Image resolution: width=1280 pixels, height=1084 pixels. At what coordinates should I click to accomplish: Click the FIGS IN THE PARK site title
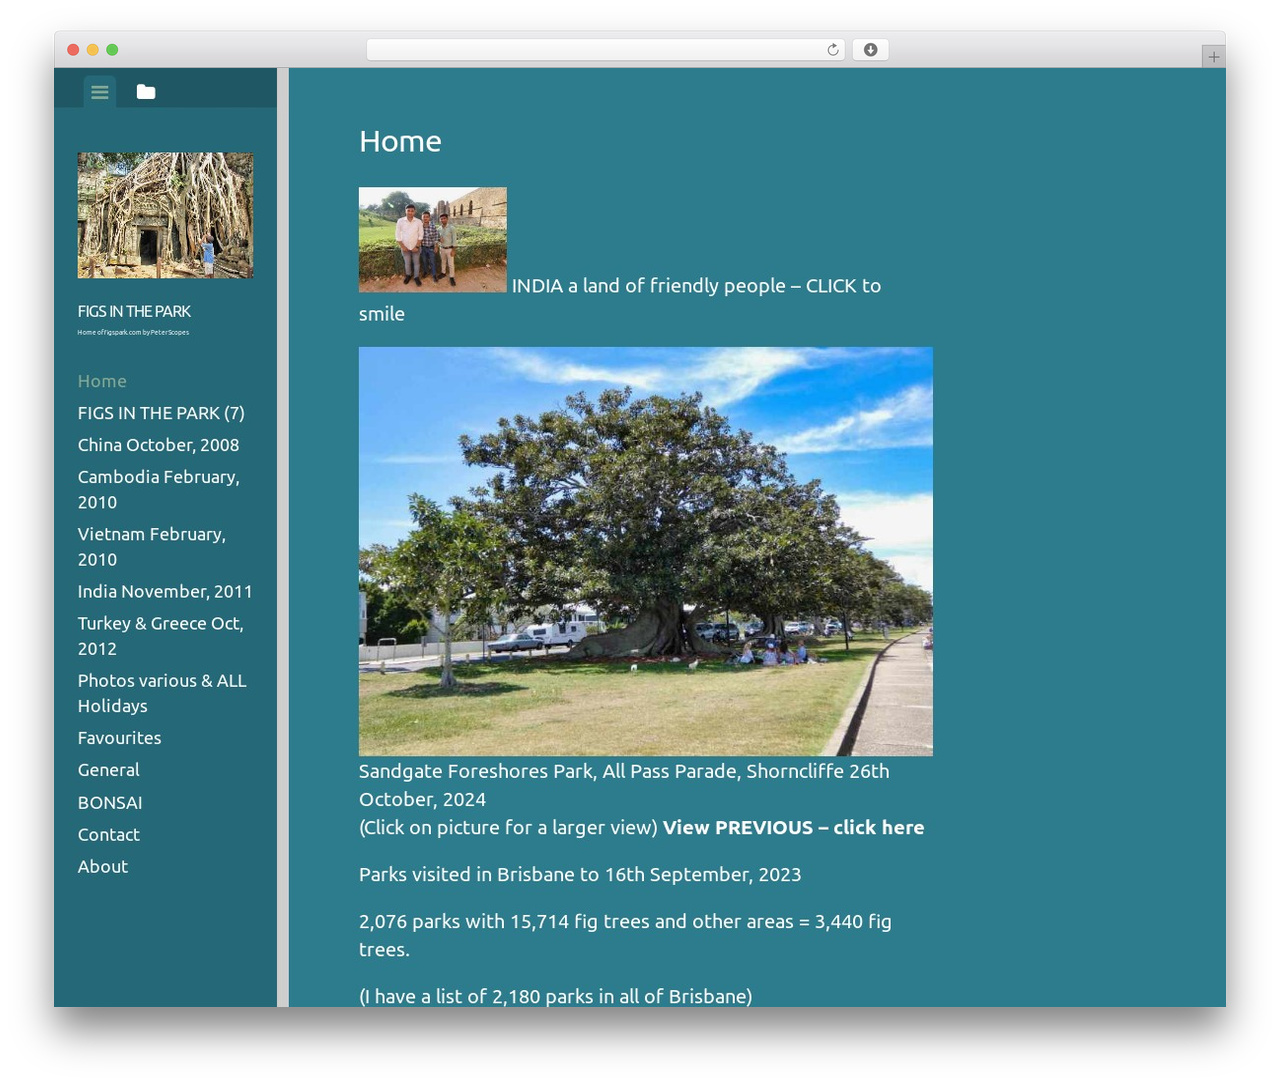(x=134, y=311)
